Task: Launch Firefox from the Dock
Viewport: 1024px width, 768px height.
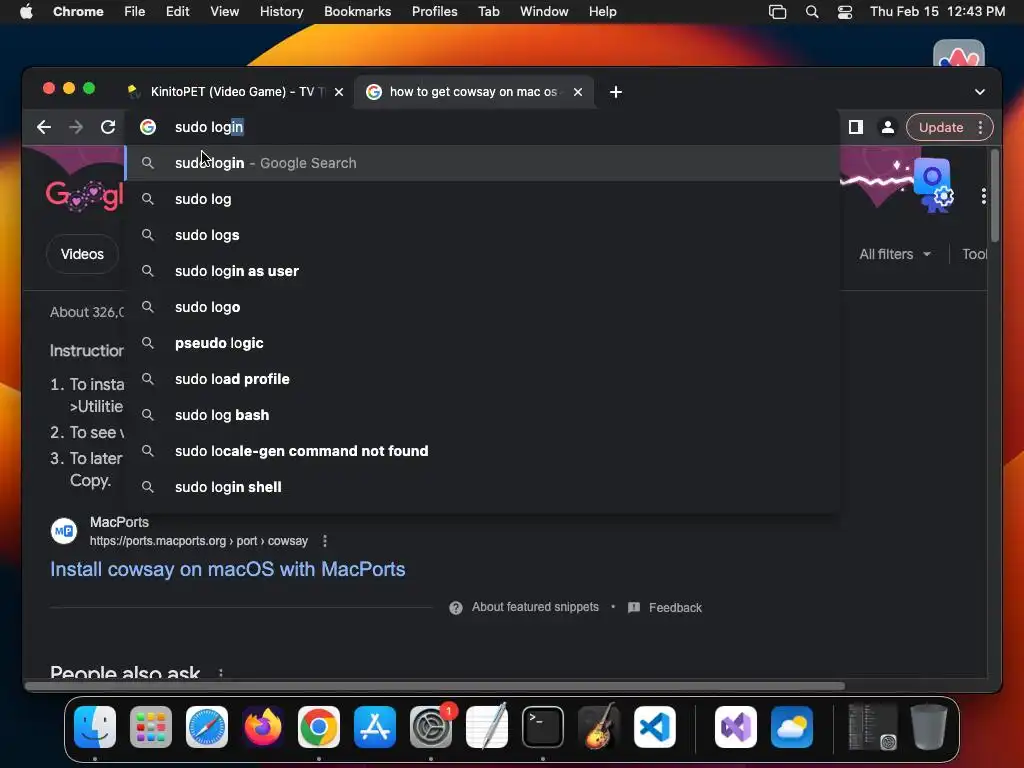Action: (263, 727)
